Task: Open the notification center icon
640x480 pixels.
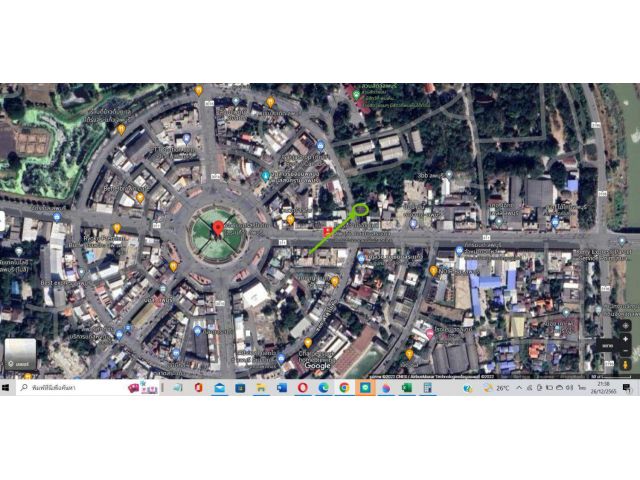Action: coord(627,388)
